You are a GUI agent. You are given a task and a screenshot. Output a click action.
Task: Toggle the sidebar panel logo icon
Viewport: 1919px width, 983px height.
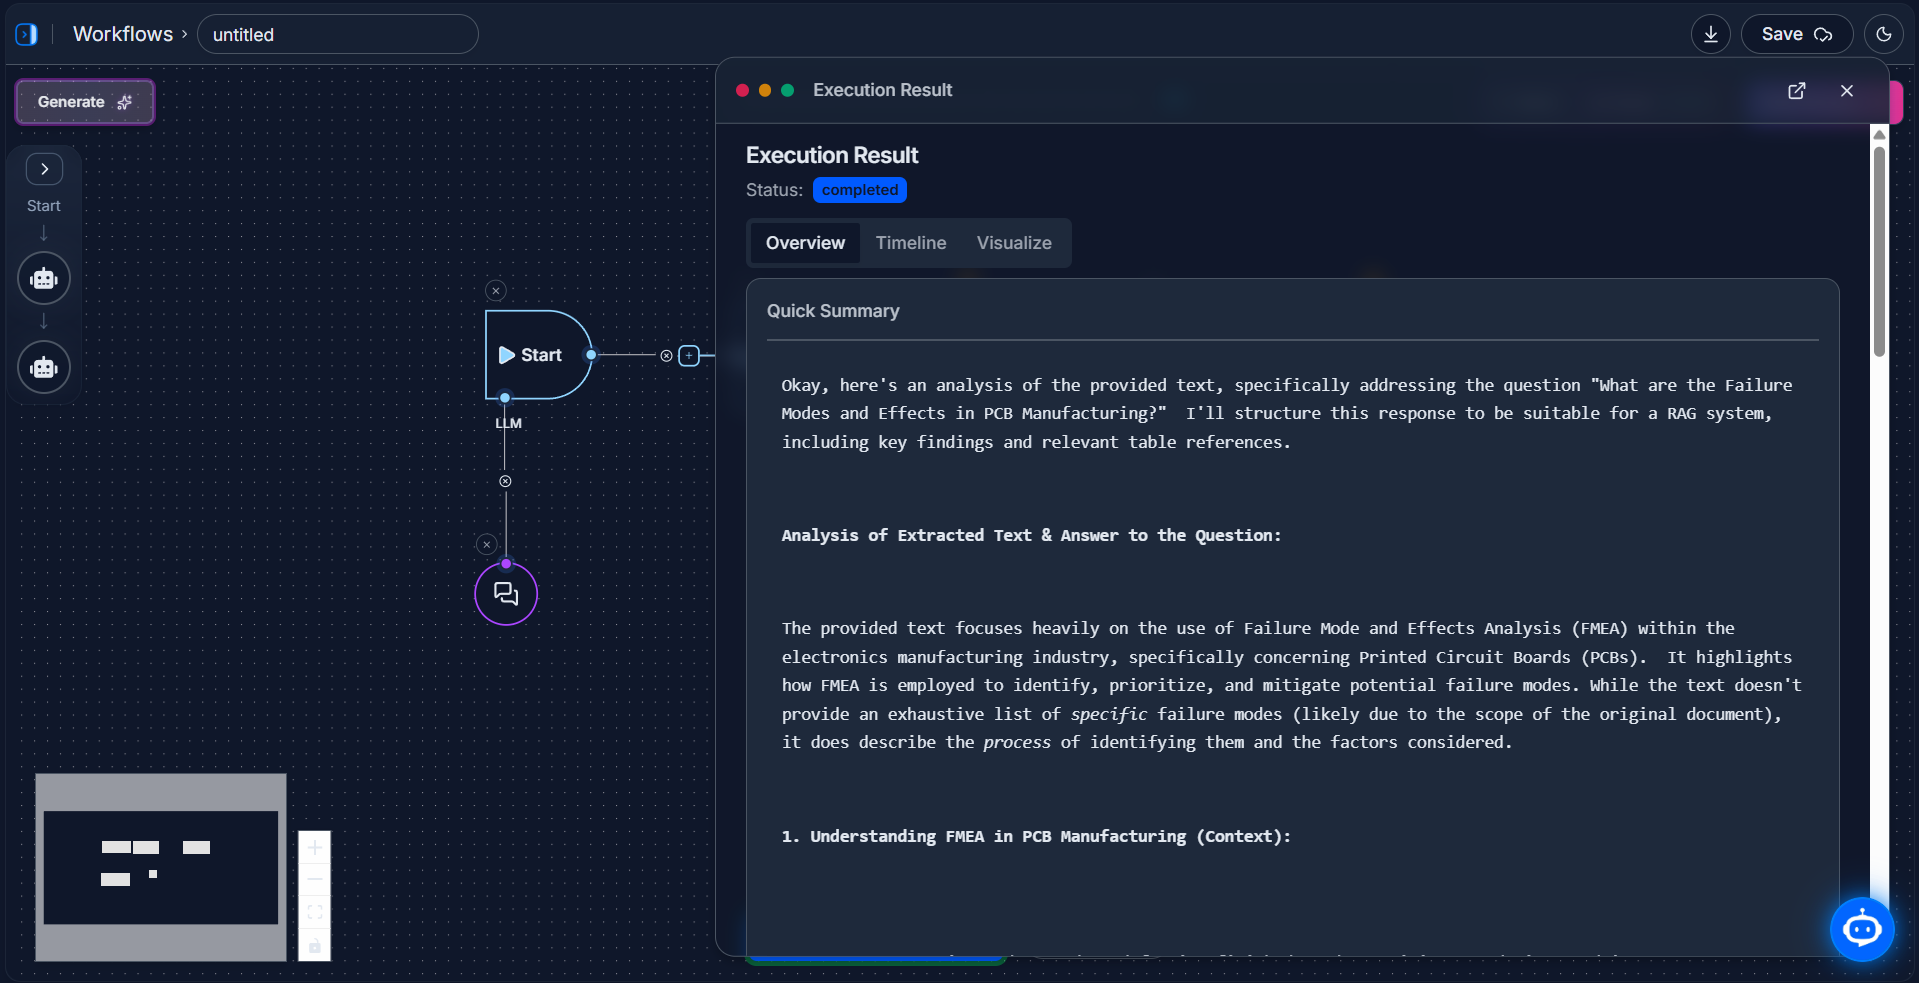[27, 34]
